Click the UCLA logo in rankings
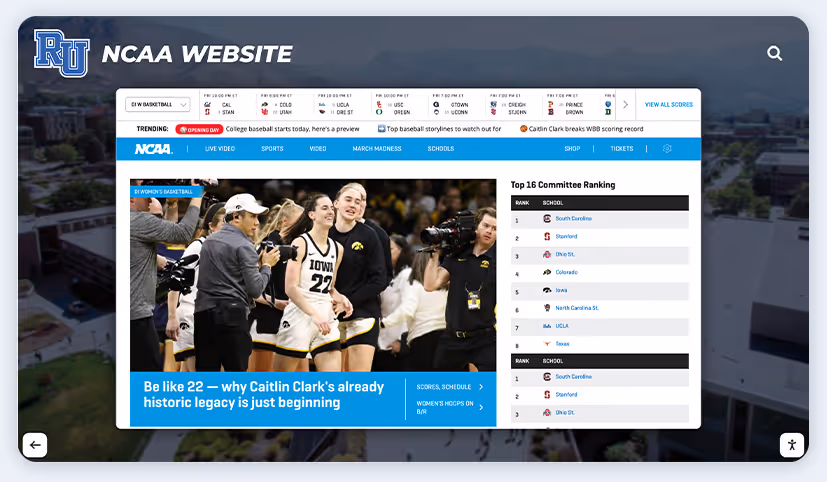 point(547,326)
